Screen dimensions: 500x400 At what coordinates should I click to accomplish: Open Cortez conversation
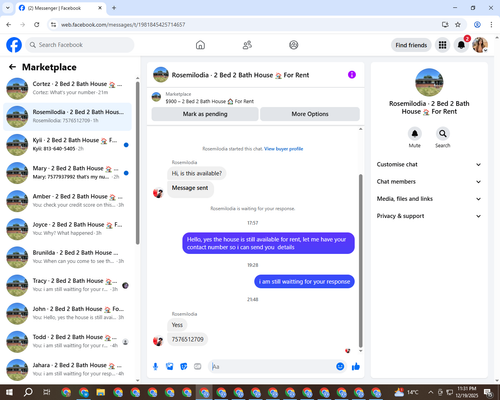pyautogui.click(x=68, y=88)
